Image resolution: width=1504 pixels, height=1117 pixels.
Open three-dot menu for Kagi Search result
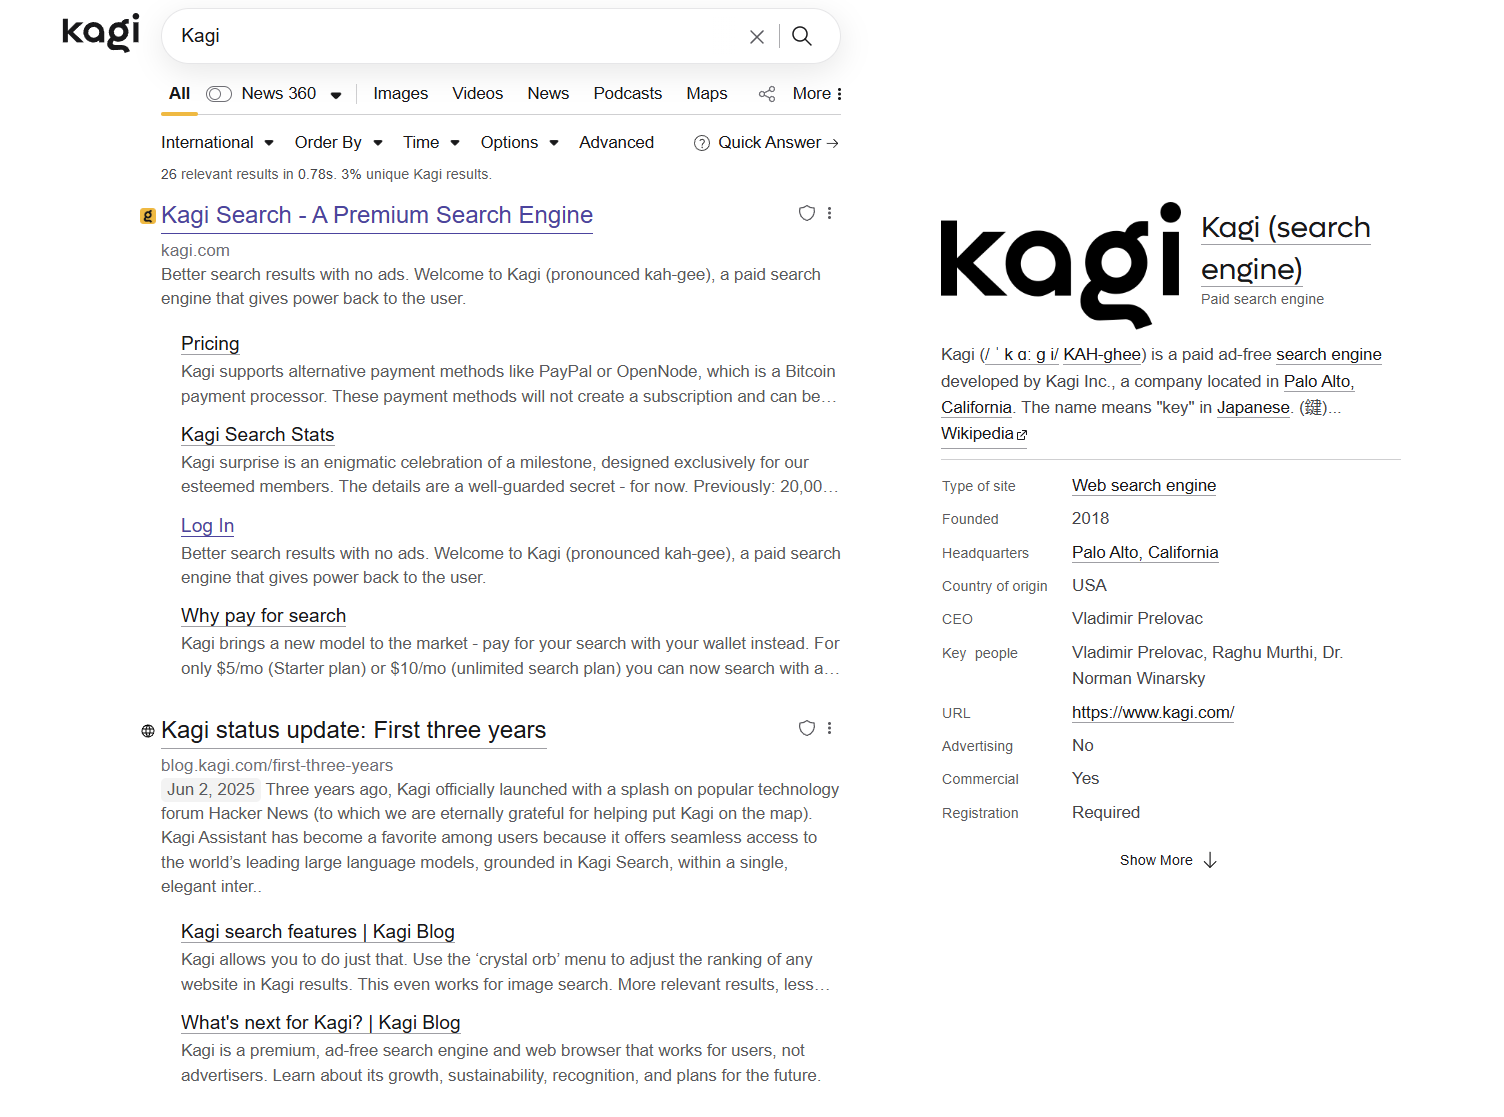[830, 213]
